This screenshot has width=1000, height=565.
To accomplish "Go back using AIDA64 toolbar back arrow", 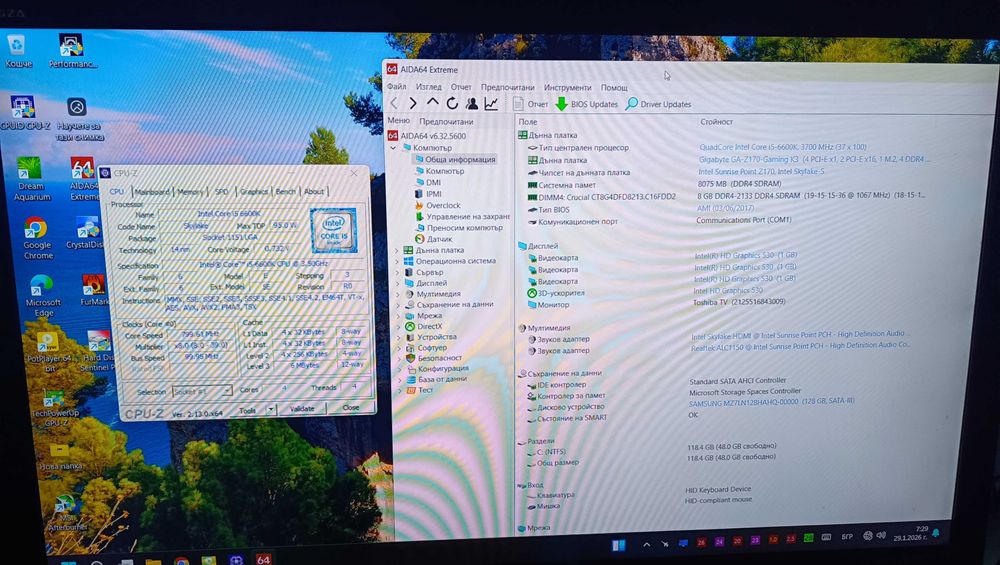I will [394, 103].
